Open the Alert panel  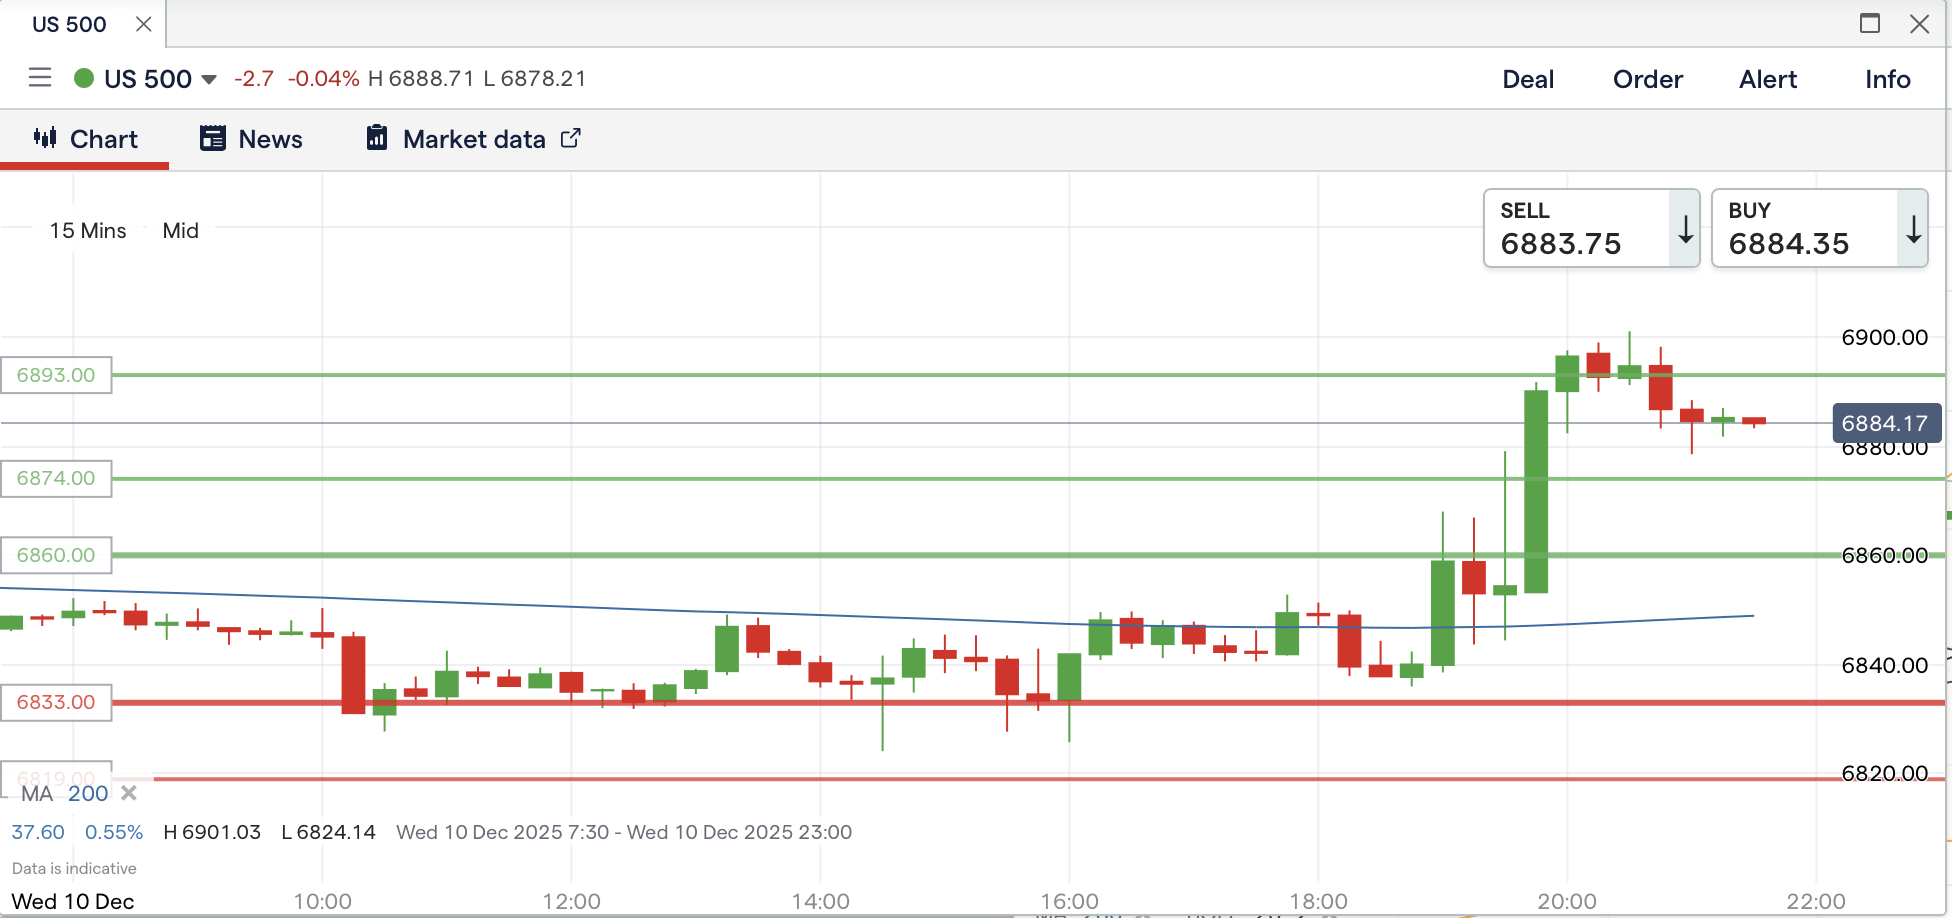[x=1767, y=79]
